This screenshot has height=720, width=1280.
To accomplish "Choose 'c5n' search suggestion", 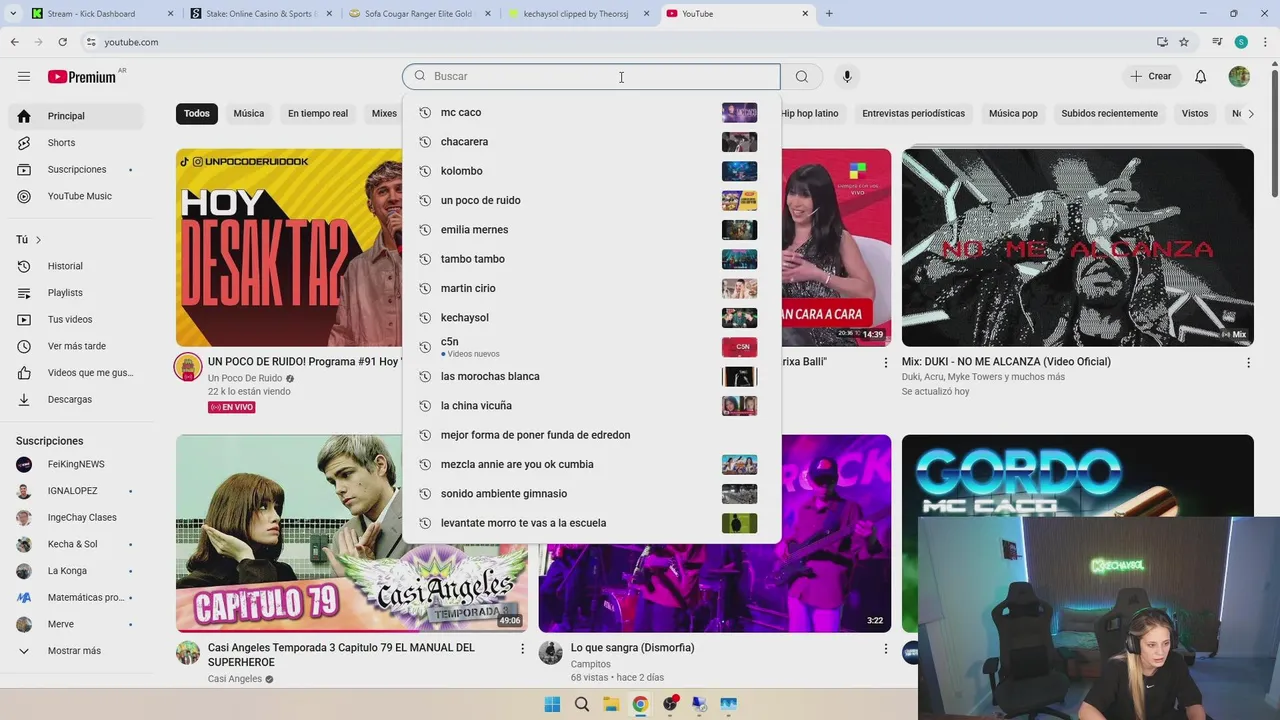I will click(x=590, y=347).
